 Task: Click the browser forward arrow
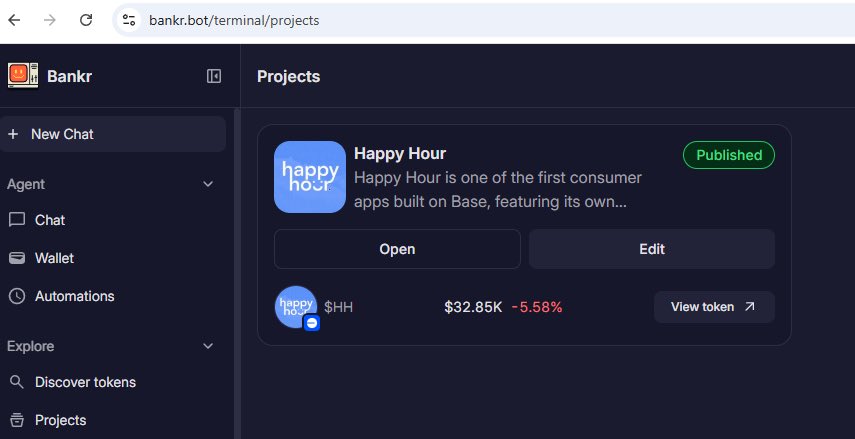pyautogui.click(x=50, y=20)
